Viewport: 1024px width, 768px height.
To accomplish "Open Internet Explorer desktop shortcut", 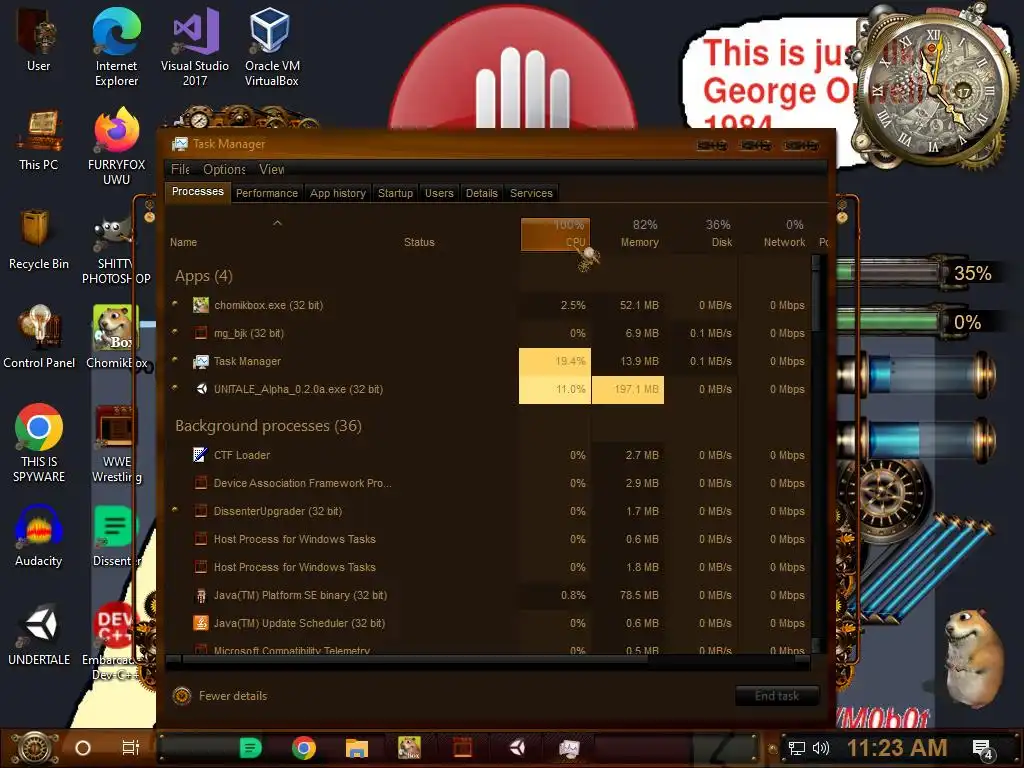I will pos(116,46).
